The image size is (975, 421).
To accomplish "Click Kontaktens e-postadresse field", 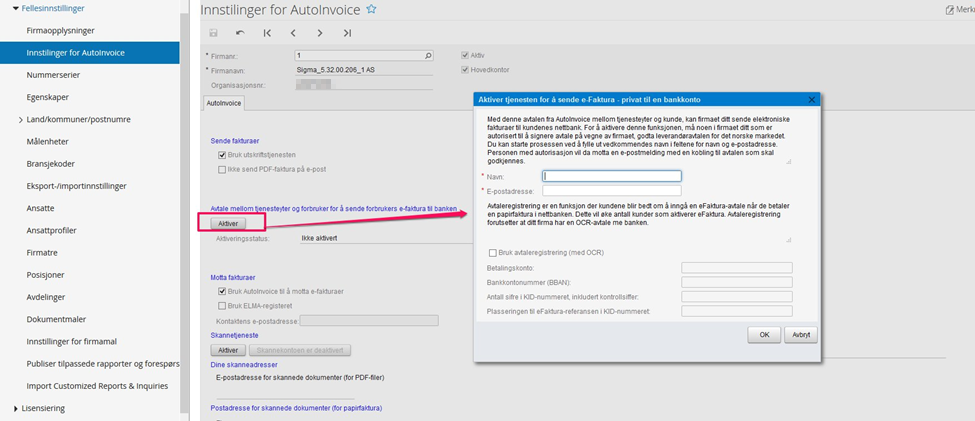I will pyautogui.click(x=369, y=321).
